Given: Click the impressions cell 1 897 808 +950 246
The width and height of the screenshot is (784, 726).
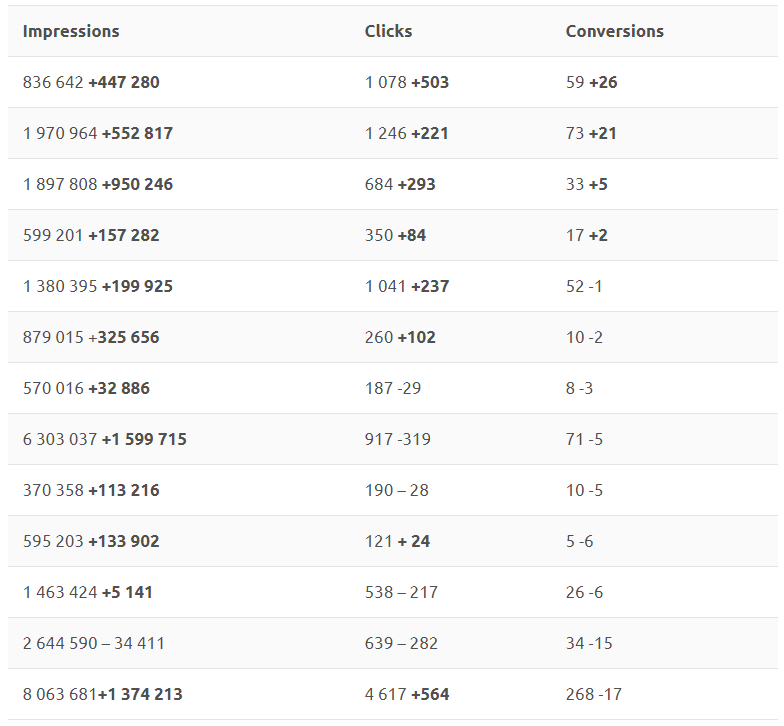Looking at the screenshot, I should click(x=98, y=184).
